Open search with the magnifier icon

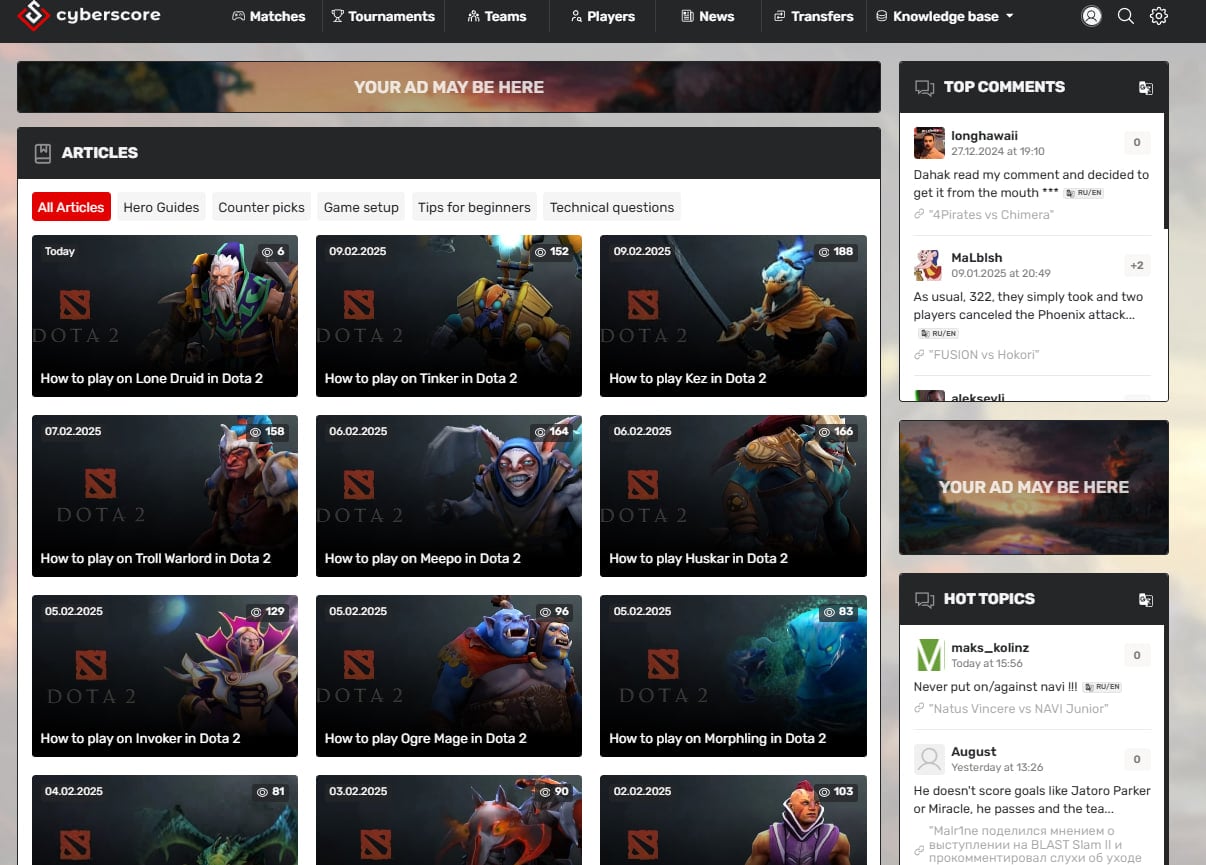1125,16
